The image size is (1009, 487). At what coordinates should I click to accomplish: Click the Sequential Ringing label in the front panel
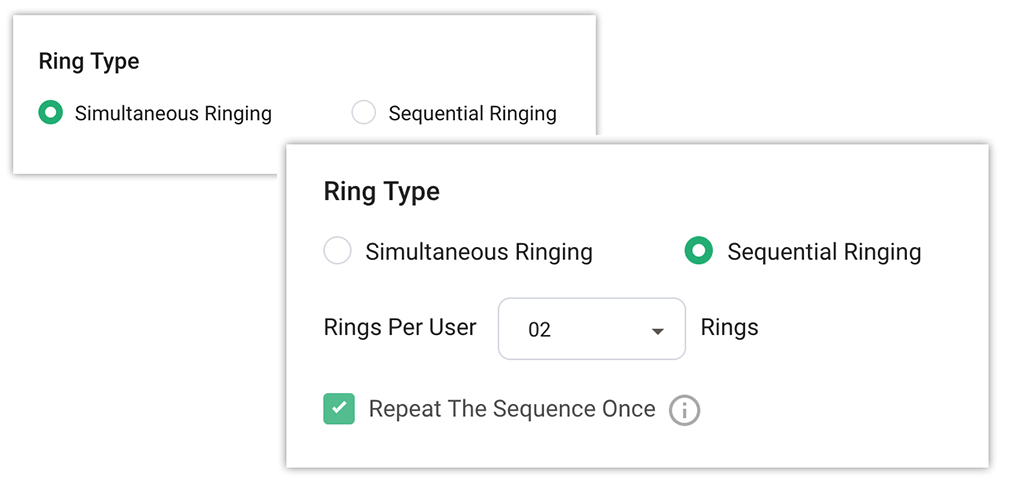click(824, 252)
